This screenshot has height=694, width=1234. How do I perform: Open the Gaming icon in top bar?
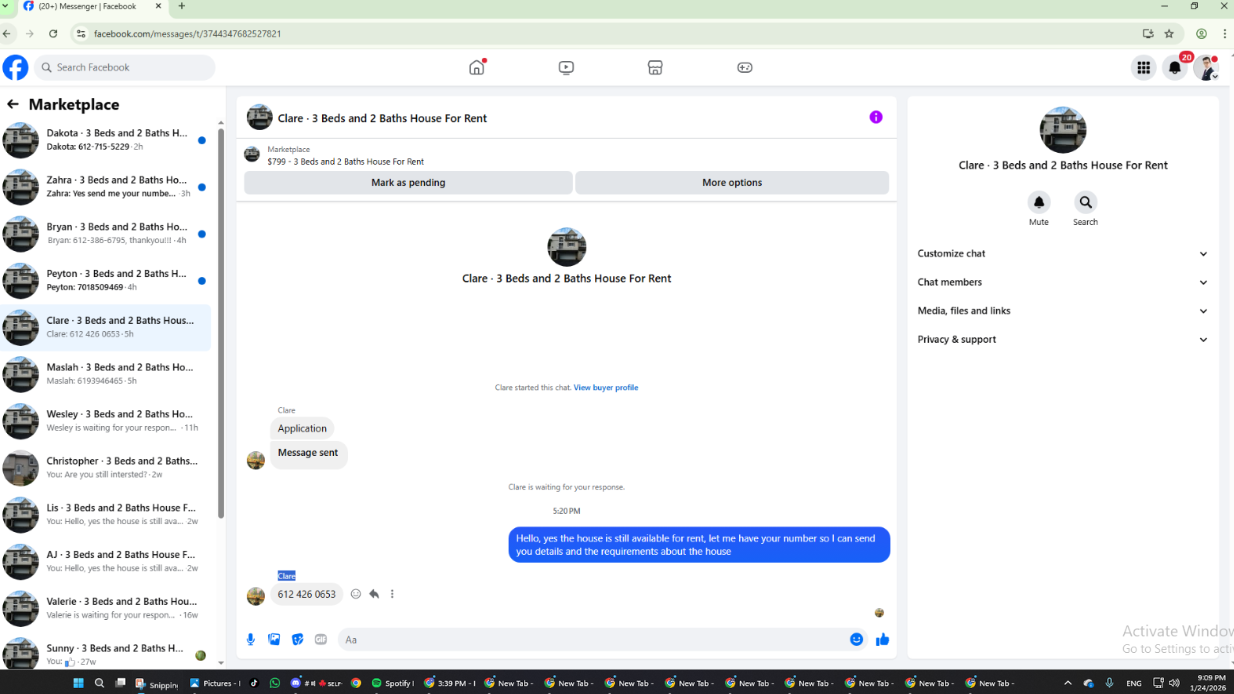tap(745, 68)
